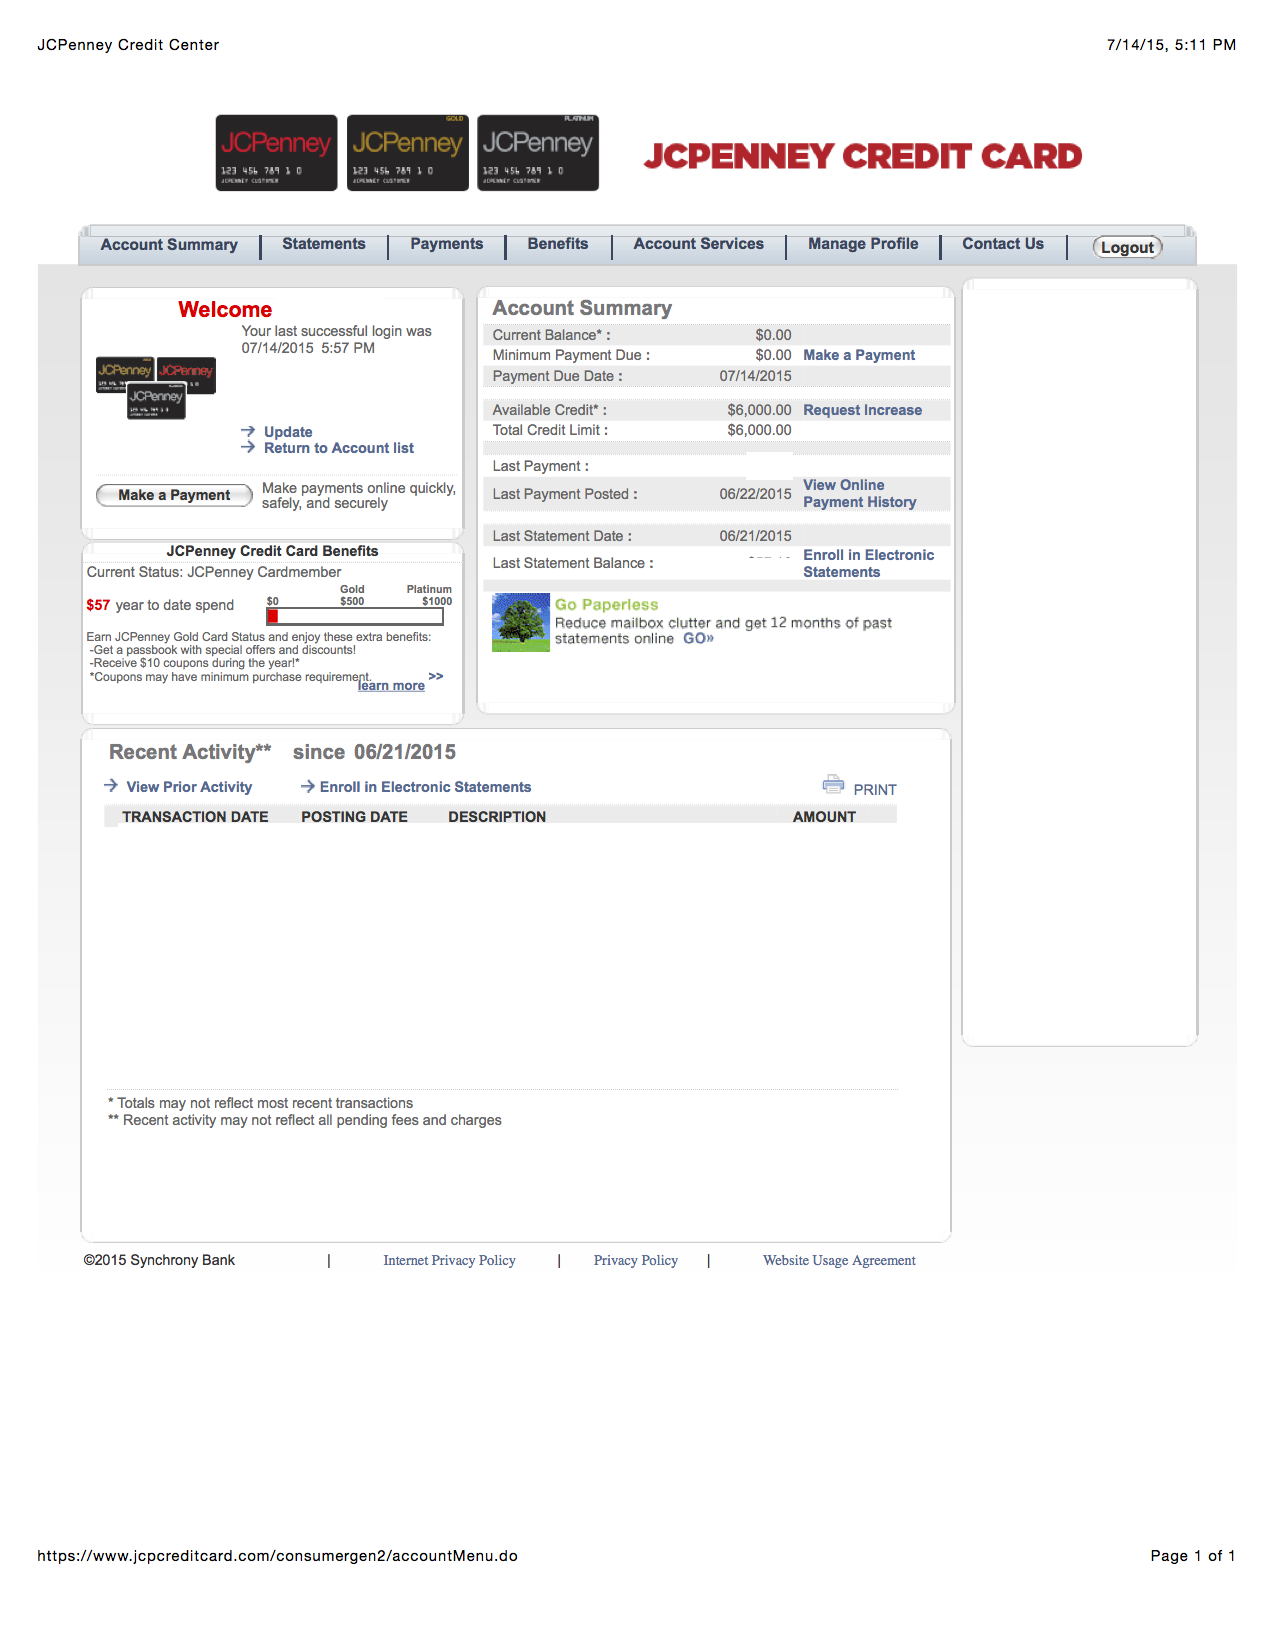Click the Go Paperless heading

tap(606, 605)
